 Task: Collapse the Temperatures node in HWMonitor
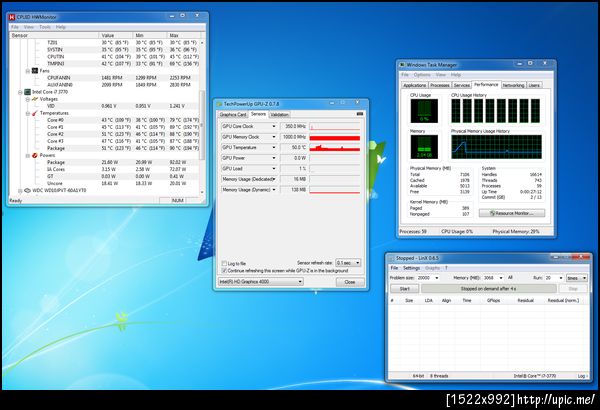(28, 113)
